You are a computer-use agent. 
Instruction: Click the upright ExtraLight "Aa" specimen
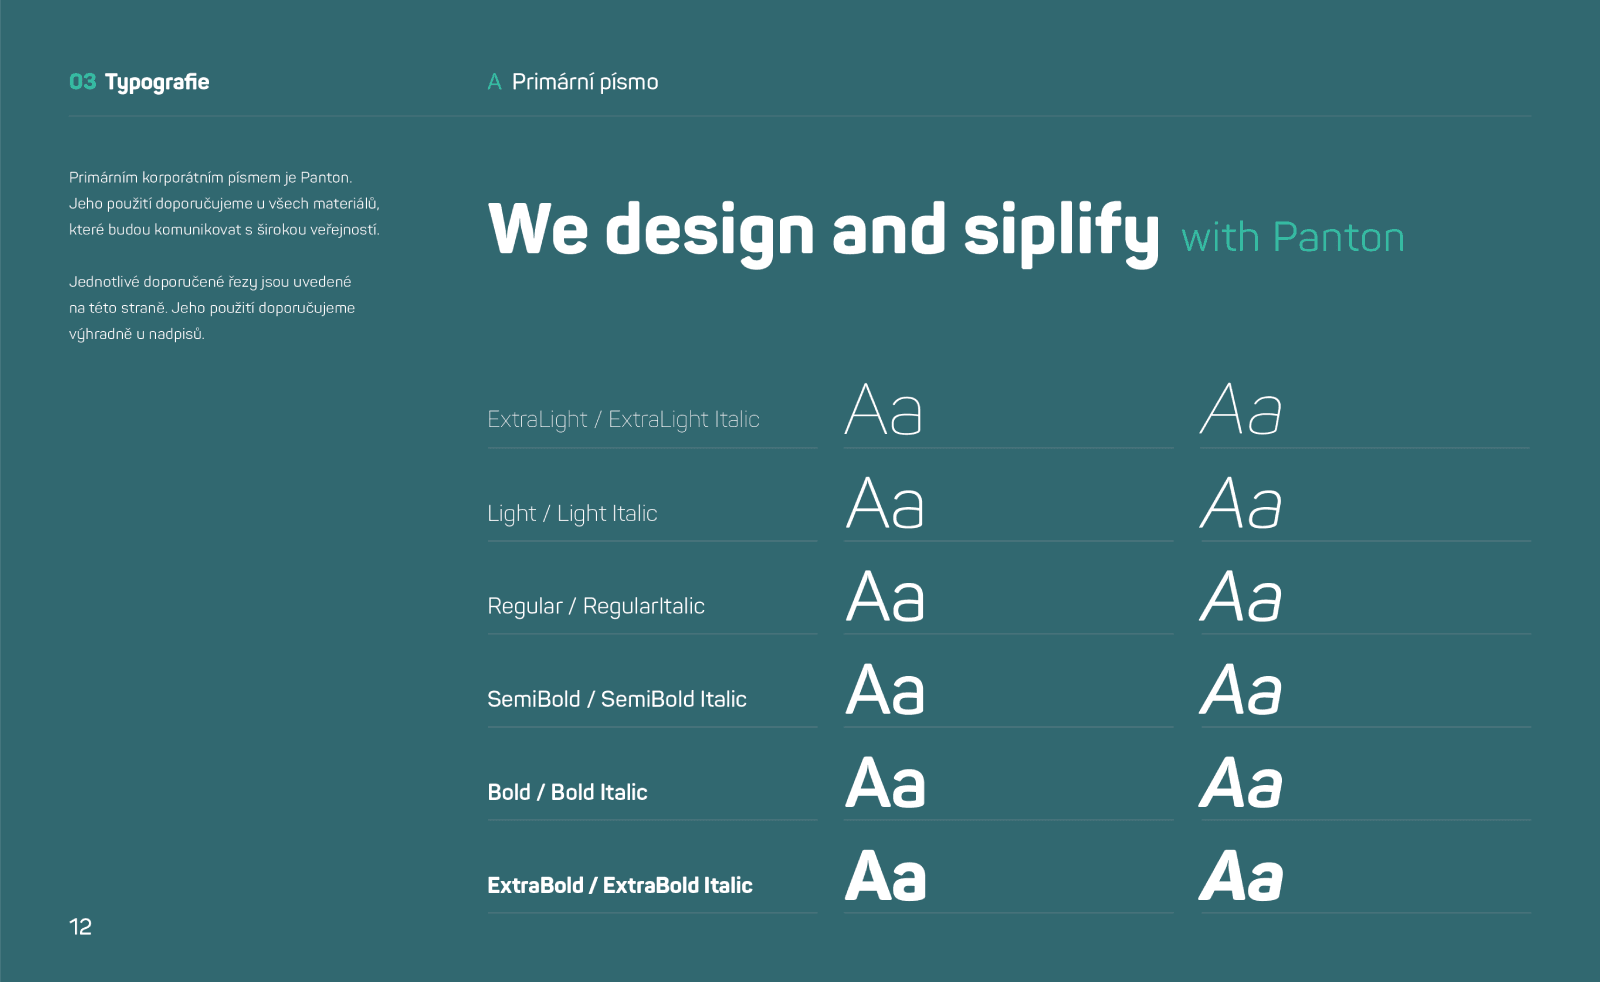click(884, 410)
